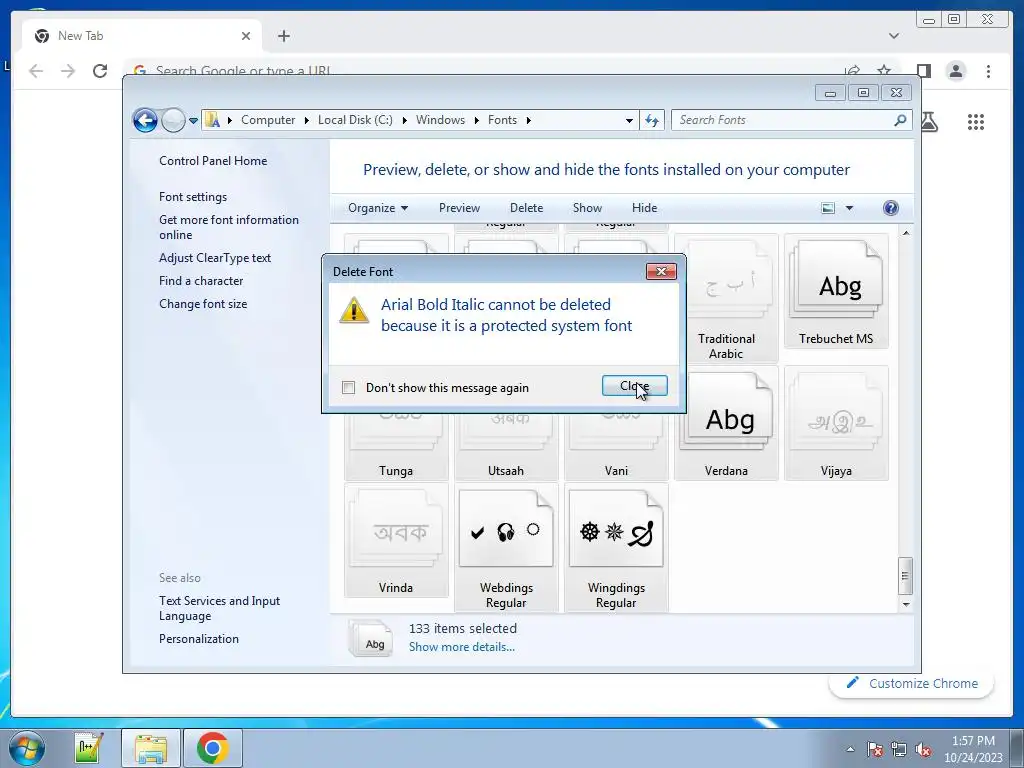Open Font settings link
This screenshot has width=1024, height=768.
193,197
